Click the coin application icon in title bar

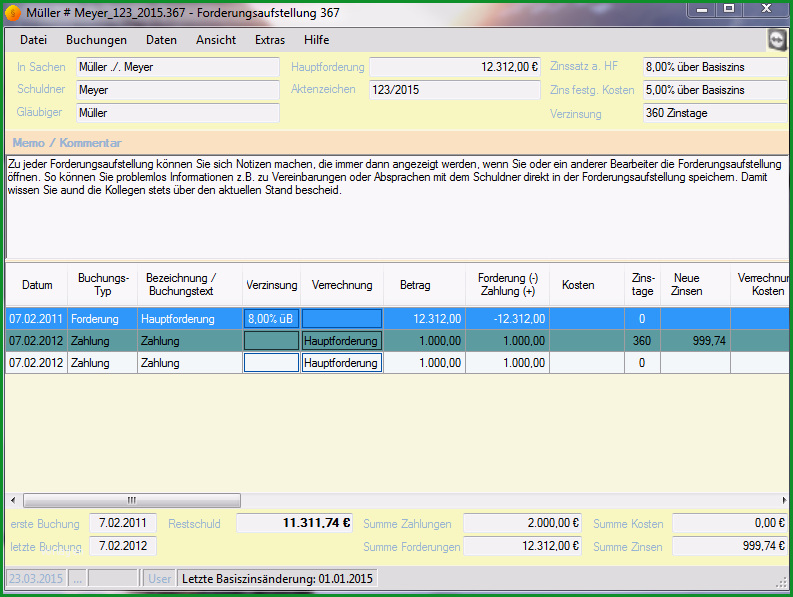[x=13, y=13]
